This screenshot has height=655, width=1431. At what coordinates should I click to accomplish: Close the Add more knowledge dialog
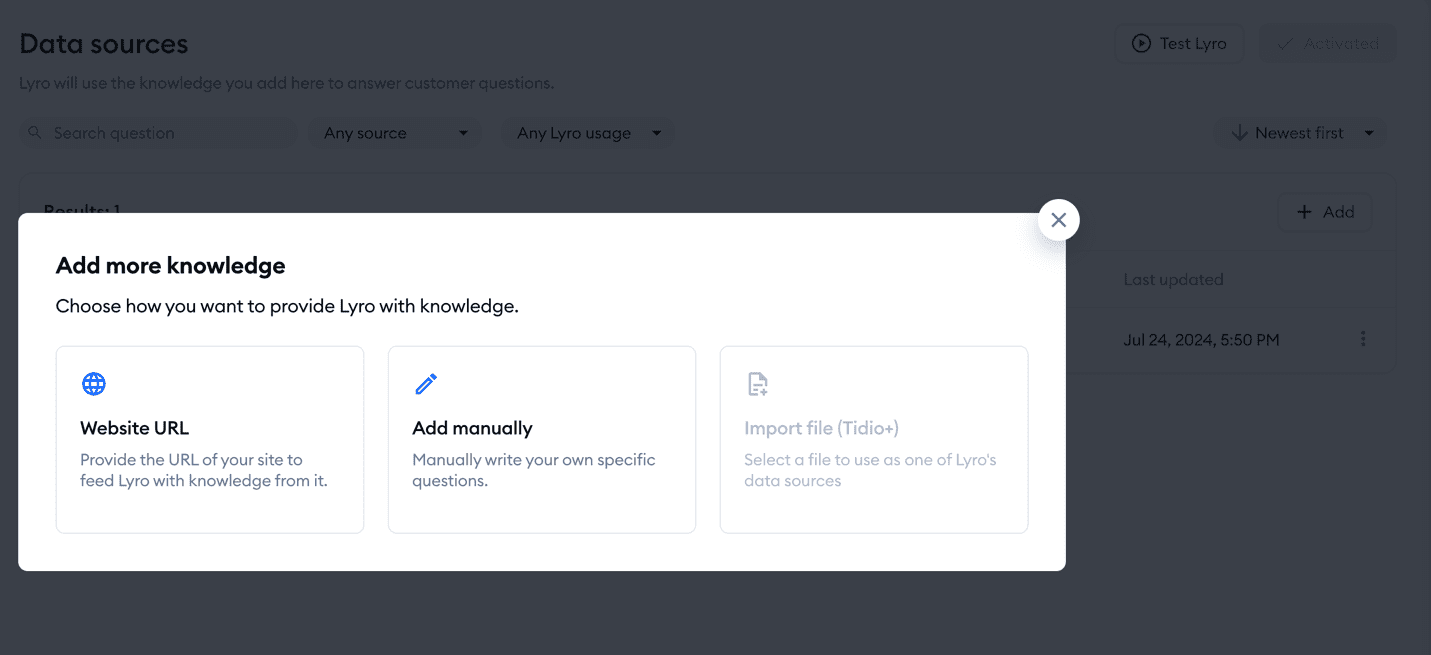[1058, 220]
